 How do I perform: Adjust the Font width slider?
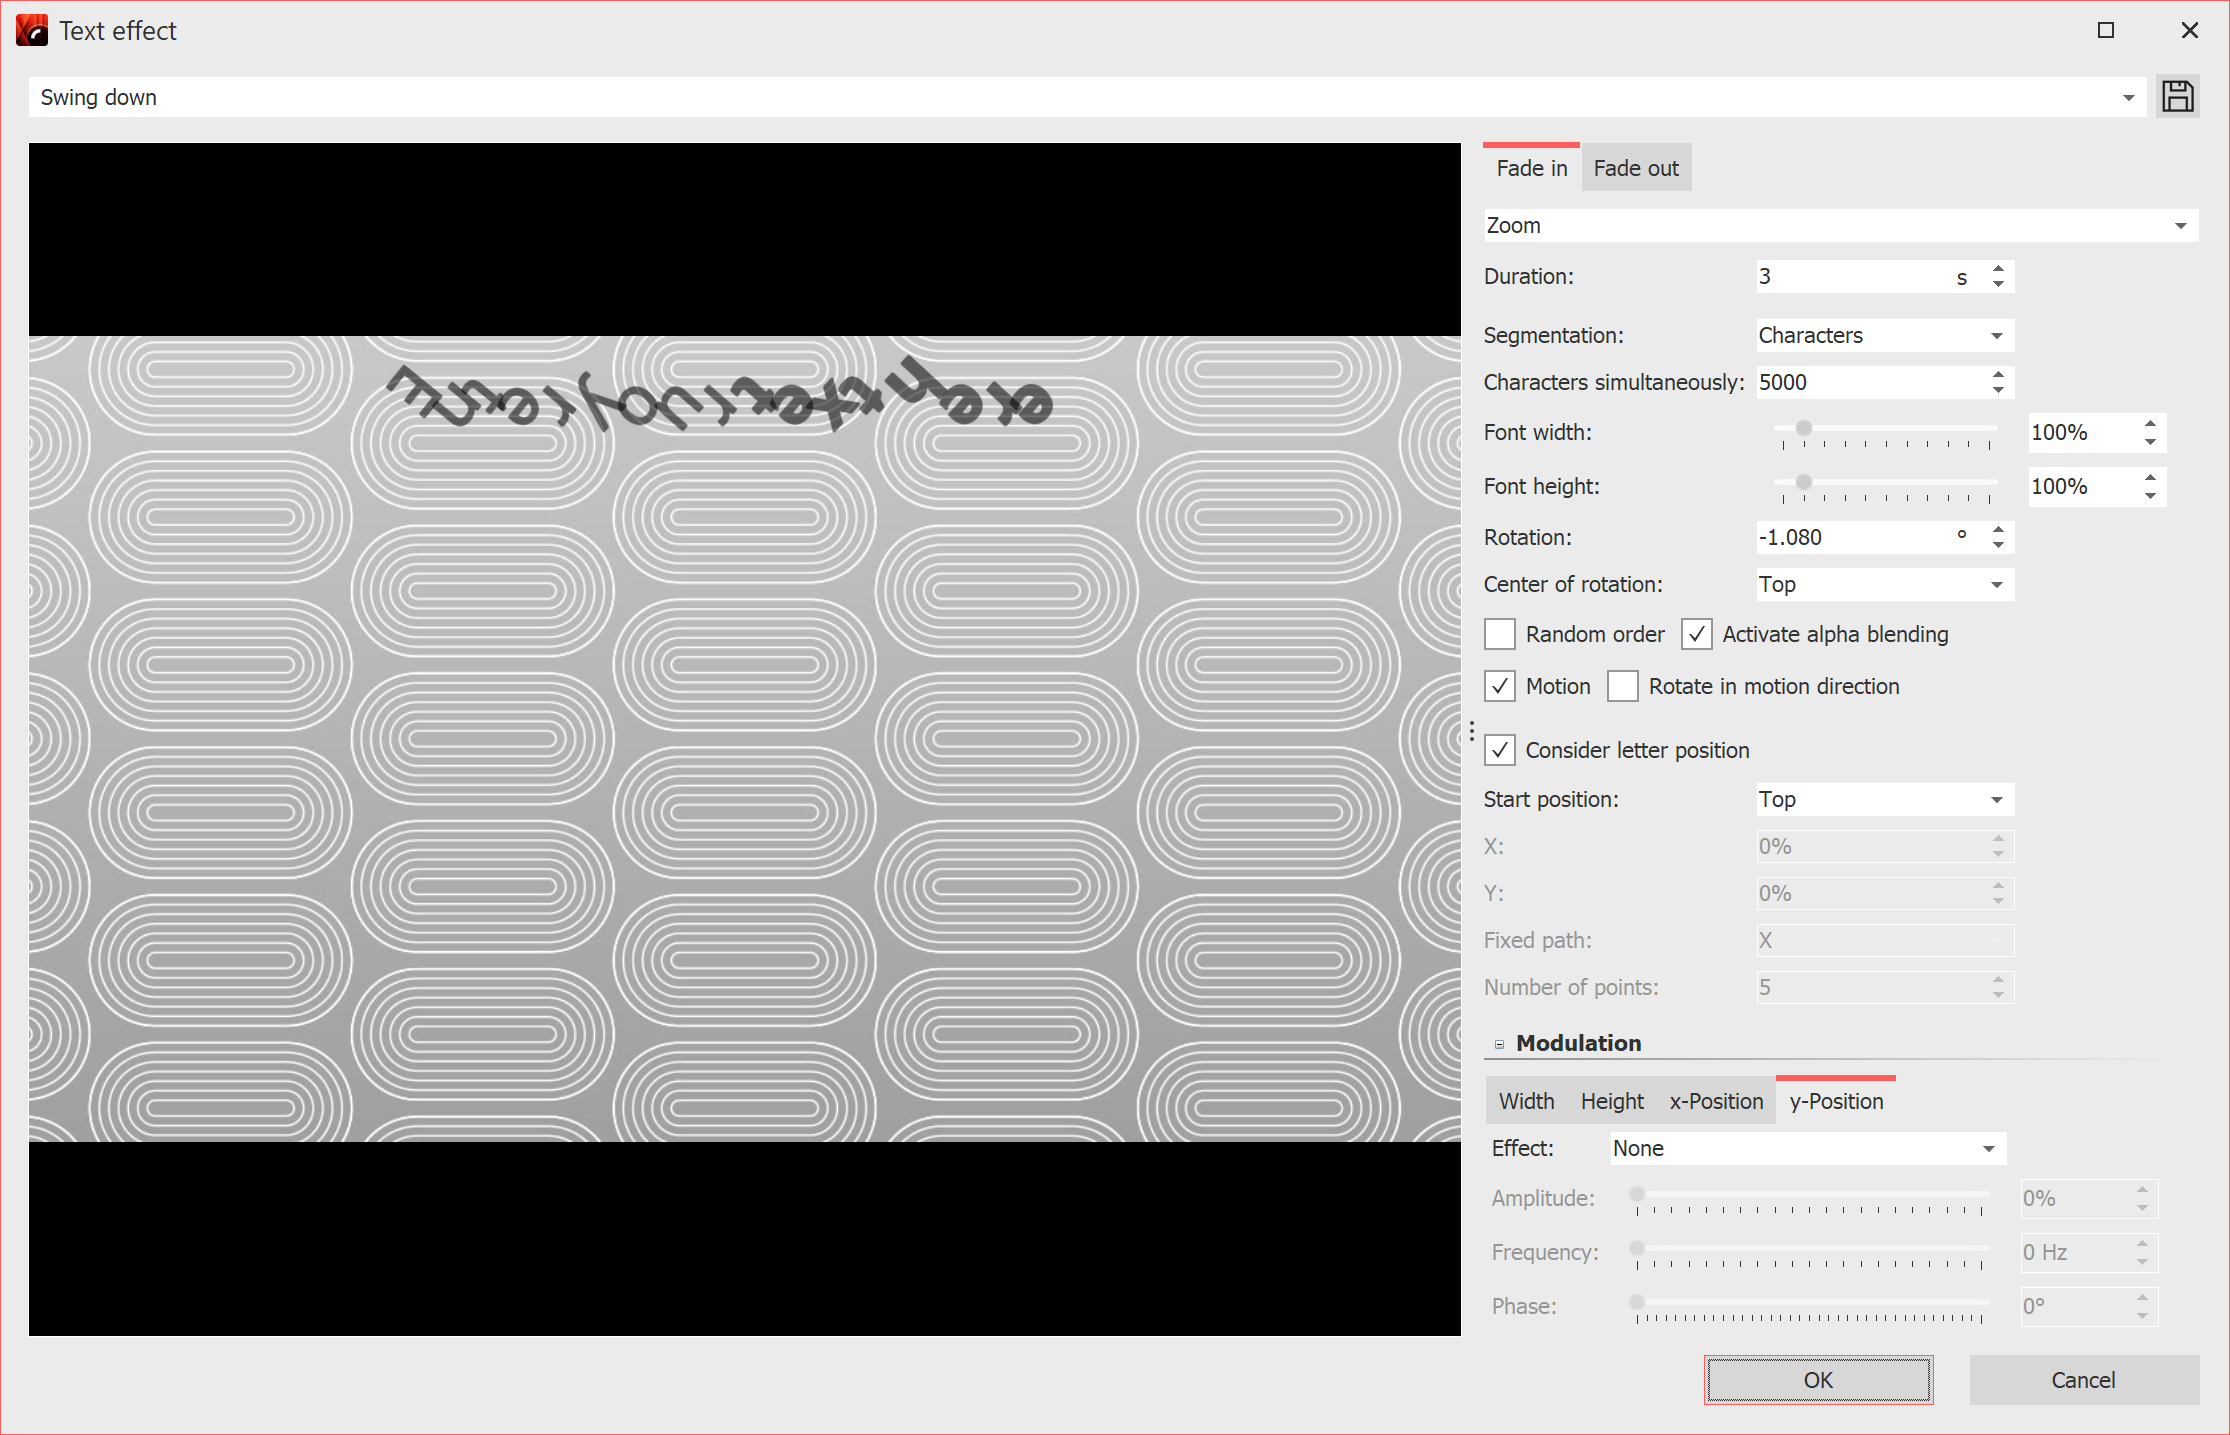click(1804, 428)
